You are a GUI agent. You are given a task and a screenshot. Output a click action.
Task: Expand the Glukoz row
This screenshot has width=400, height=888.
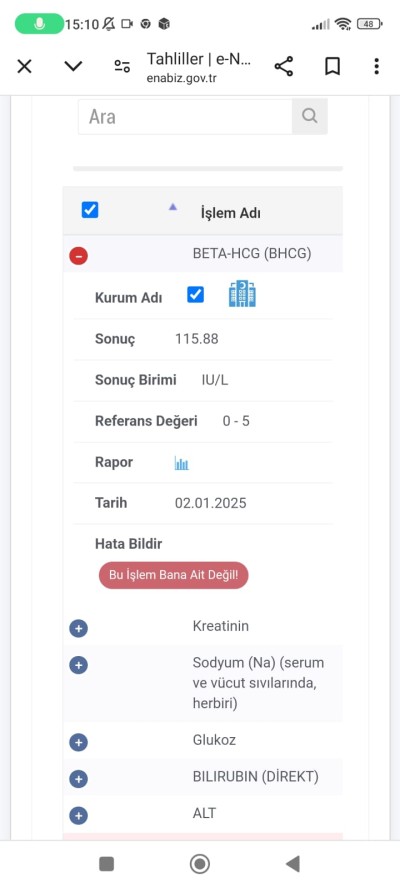78,742
